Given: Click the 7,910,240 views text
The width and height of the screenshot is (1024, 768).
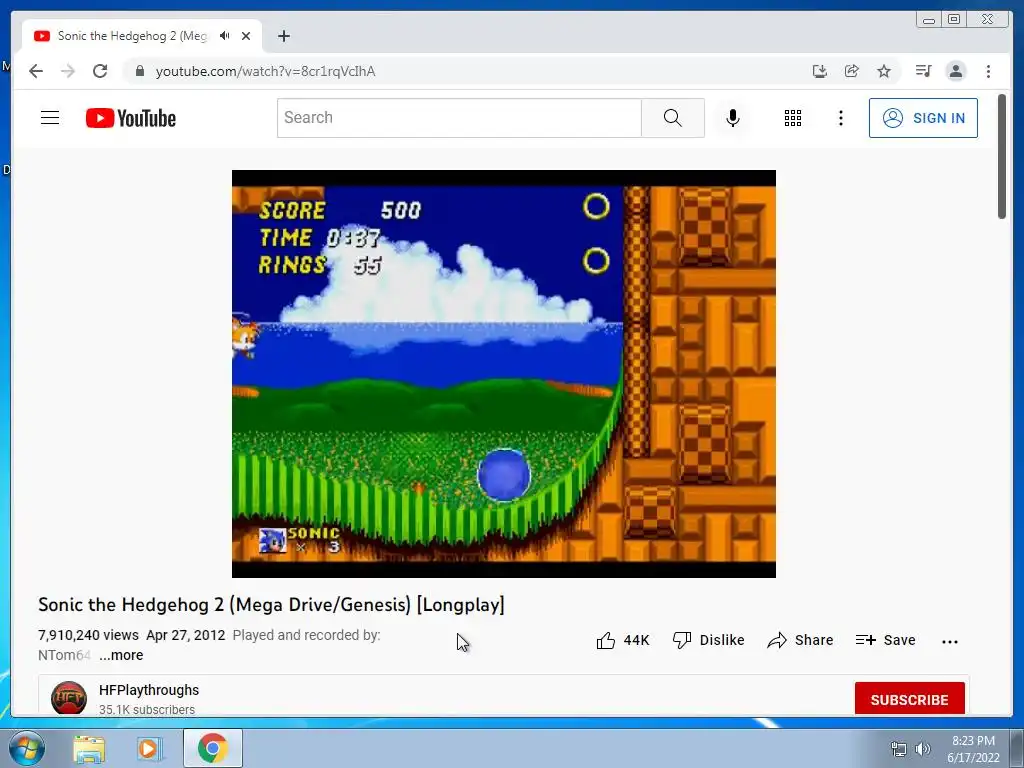Looking at the screenshot, I should click(x=88, y=635).
